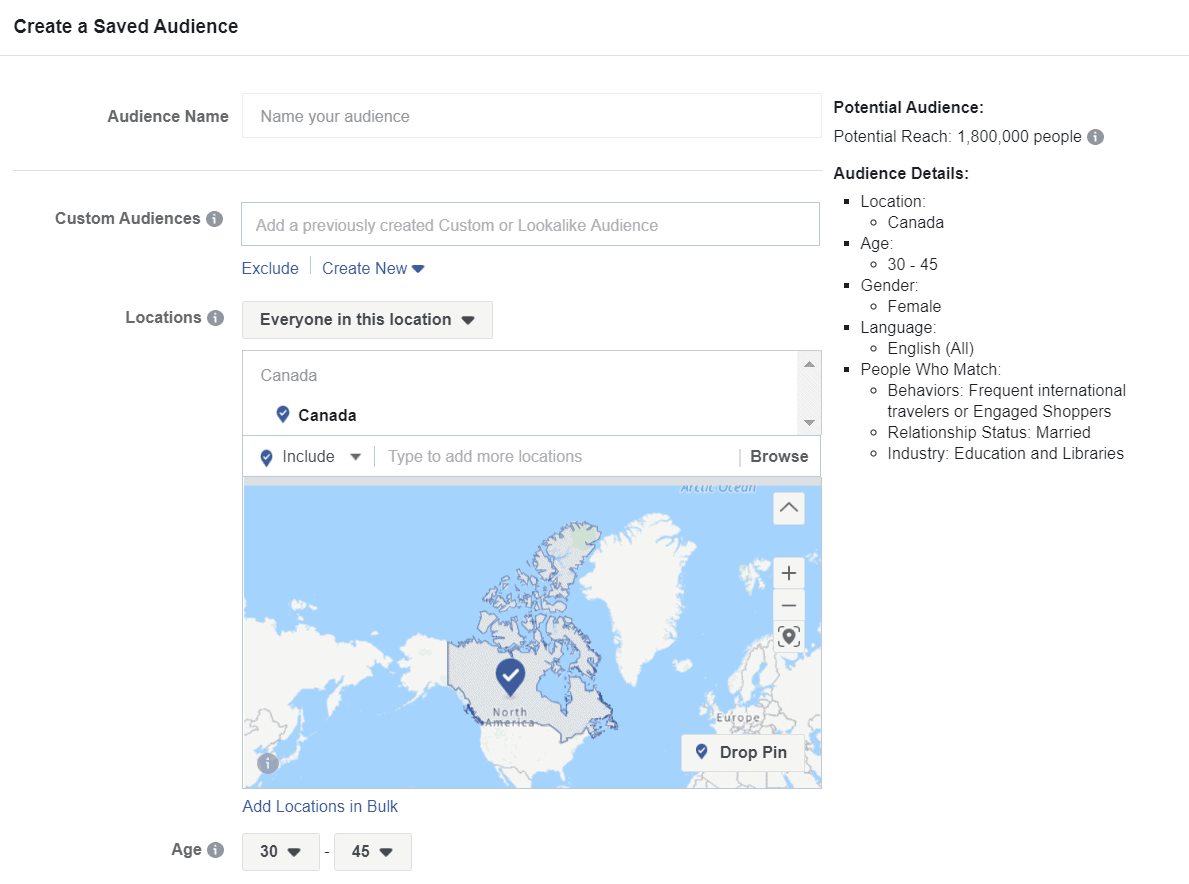Click the blue pin icon next to Canada
Viewport: 1189px width, 884px height.
pos(283,414)
